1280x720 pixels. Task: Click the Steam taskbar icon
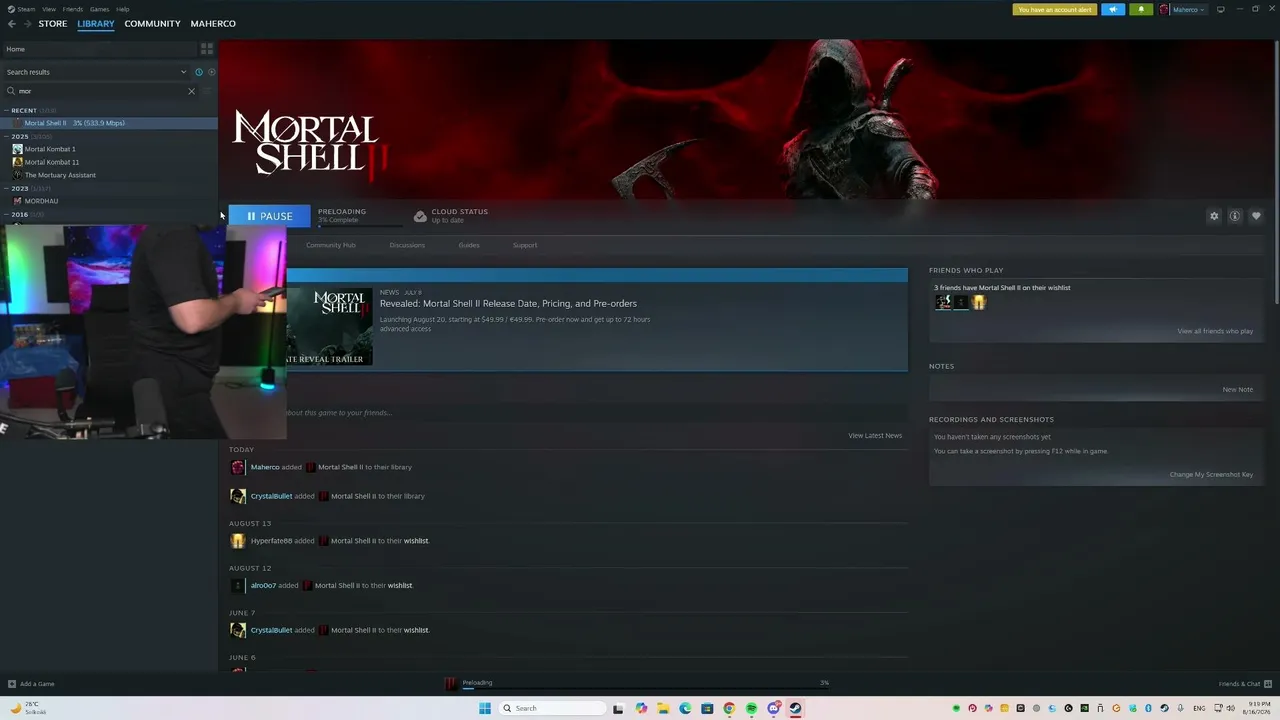pos(795,708)
